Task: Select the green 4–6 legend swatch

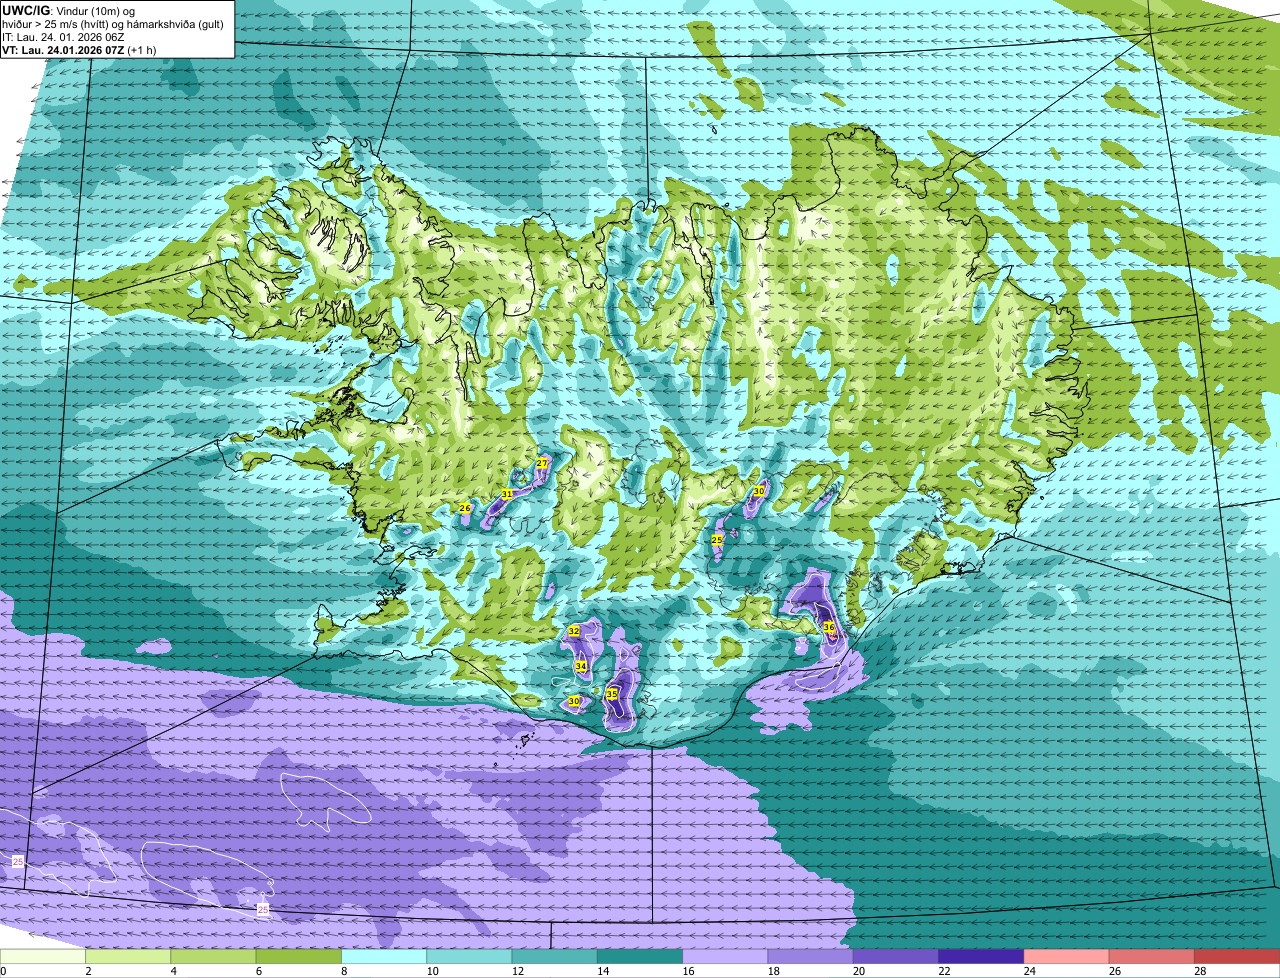Action: pos(213,957)
